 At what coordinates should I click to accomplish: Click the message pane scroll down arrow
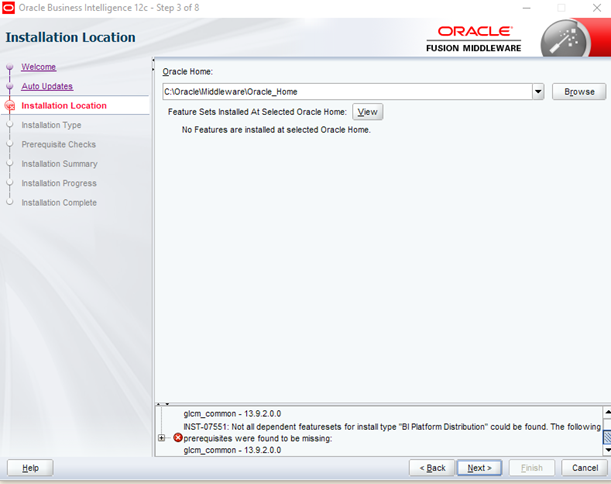tap(607, 450)
